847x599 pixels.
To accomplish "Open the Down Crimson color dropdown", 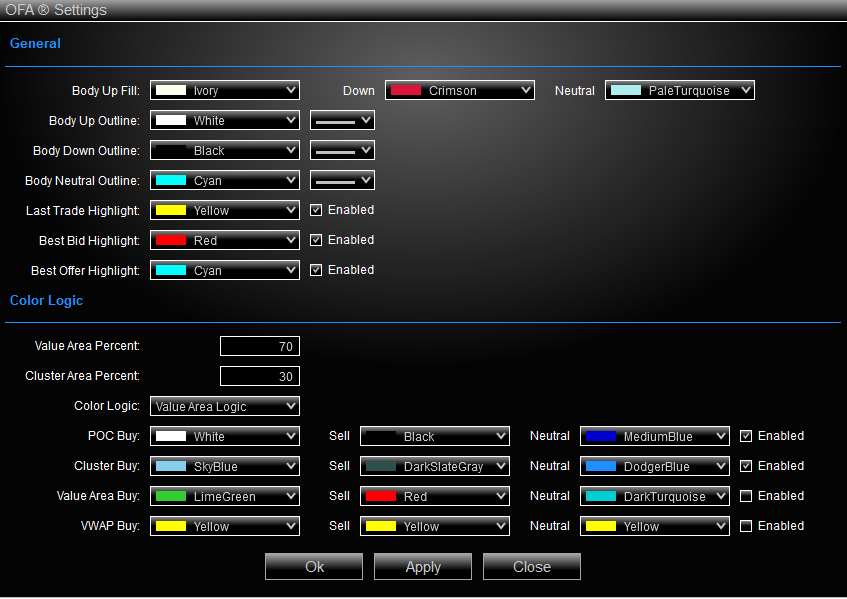I will pyautogui.click(x=460, y=90).
